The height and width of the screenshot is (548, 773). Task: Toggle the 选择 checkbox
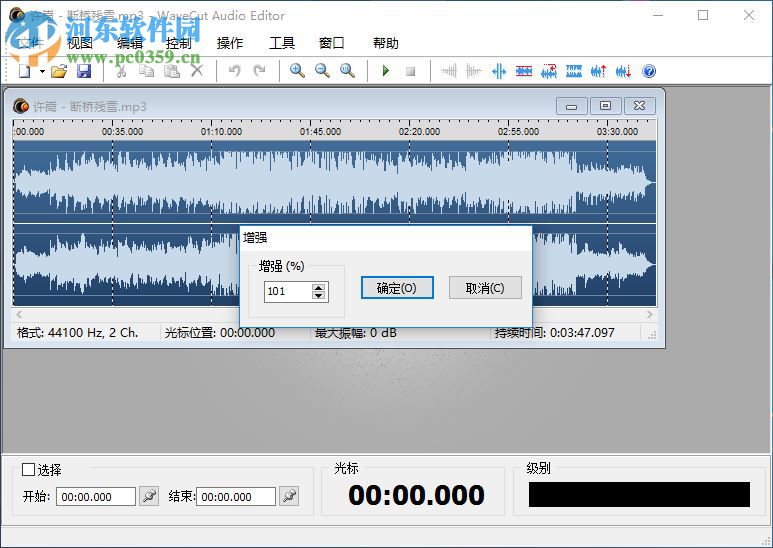pyautogui.click(x=28, y=470)
